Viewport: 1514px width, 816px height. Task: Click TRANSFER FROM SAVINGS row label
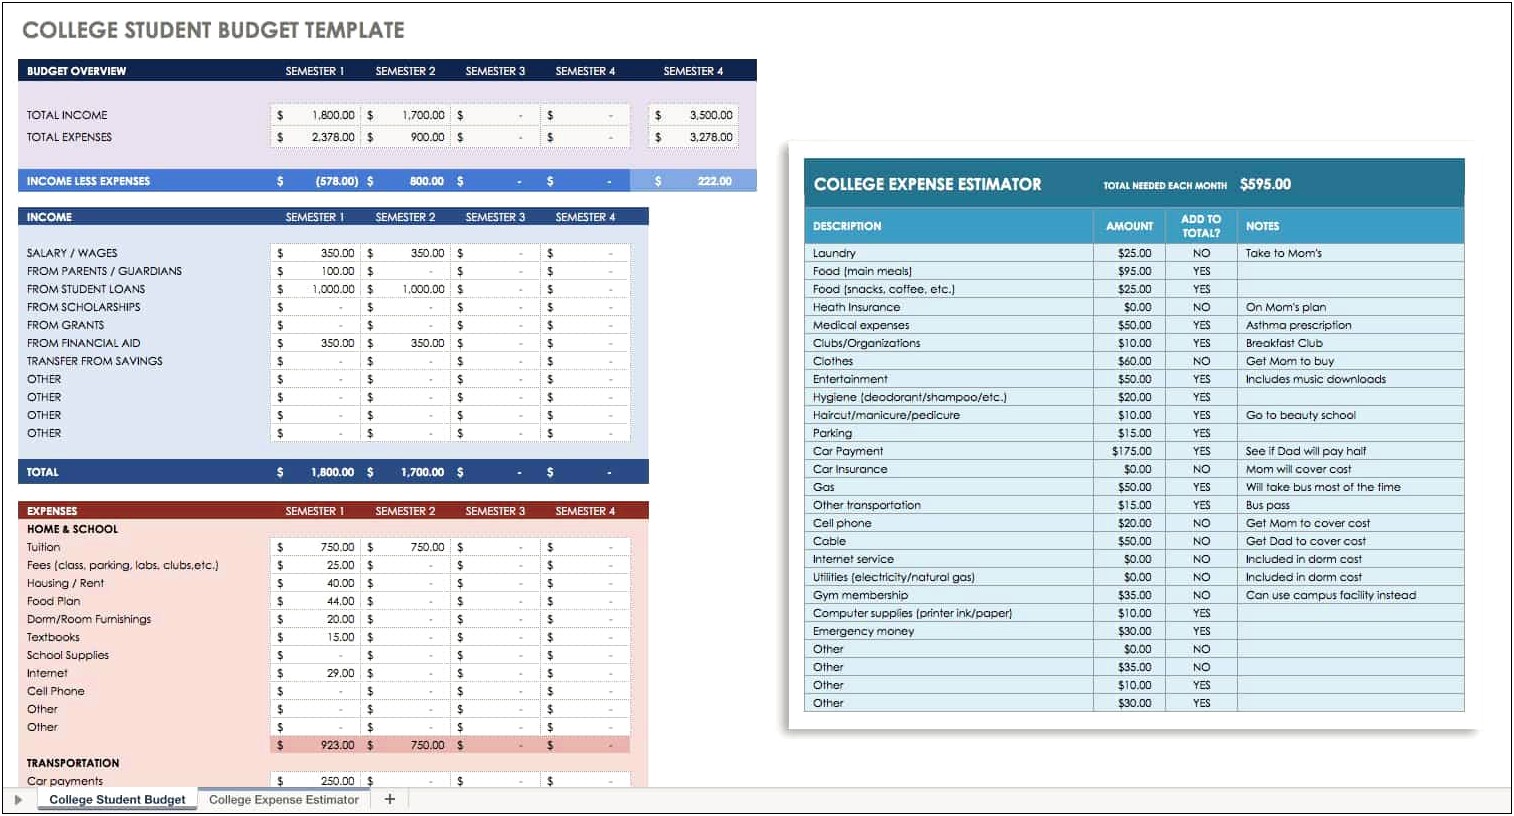click(94, 361)
